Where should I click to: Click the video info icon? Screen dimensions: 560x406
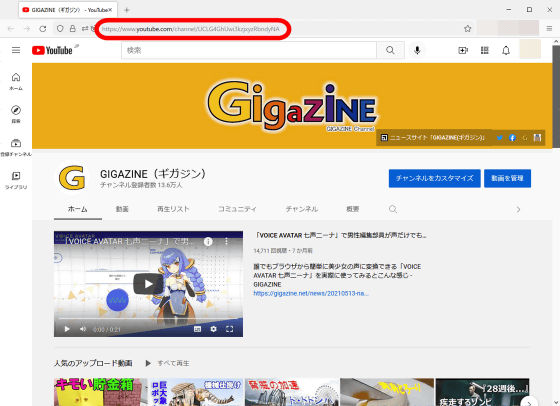pyautogui.click(x=208, y=242)
